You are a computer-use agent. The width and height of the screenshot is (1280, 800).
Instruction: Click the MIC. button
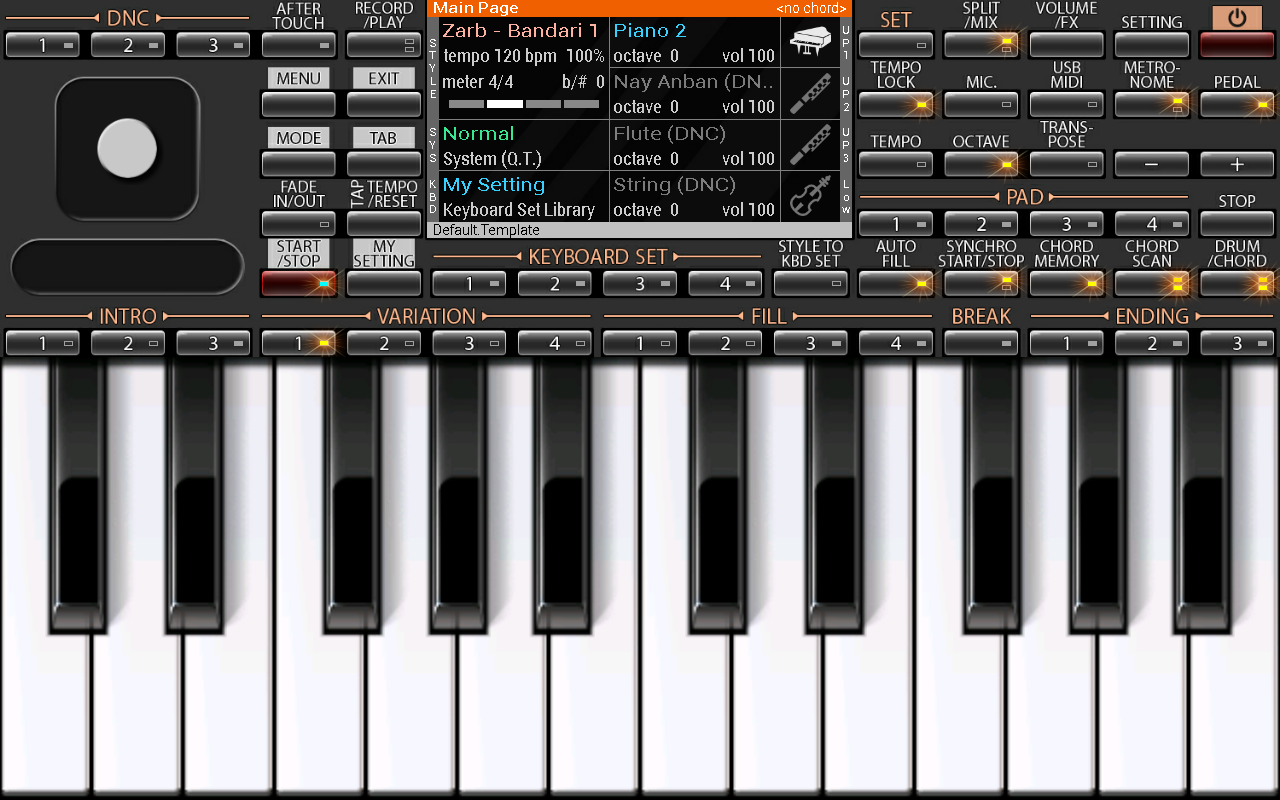(x=981, y=104)
